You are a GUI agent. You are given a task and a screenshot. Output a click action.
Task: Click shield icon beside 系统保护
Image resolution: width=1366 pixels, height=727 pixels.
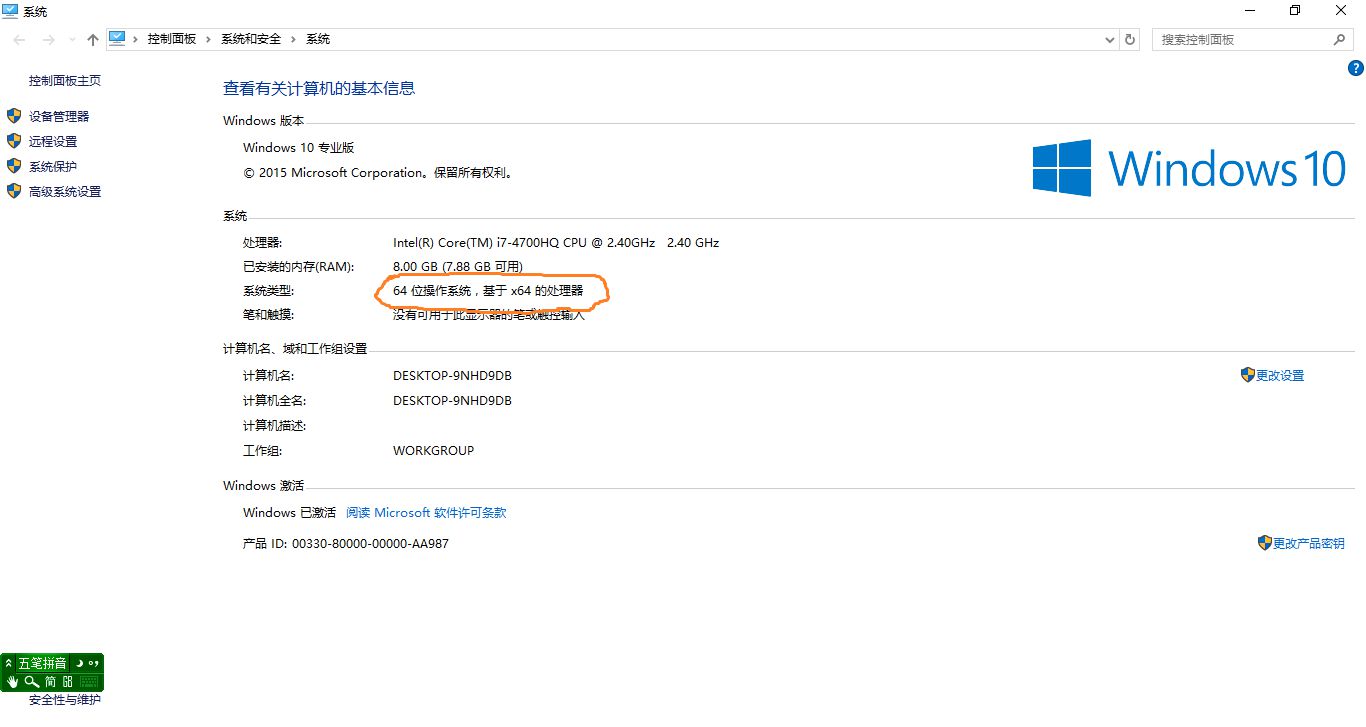(x=14, y=166)
